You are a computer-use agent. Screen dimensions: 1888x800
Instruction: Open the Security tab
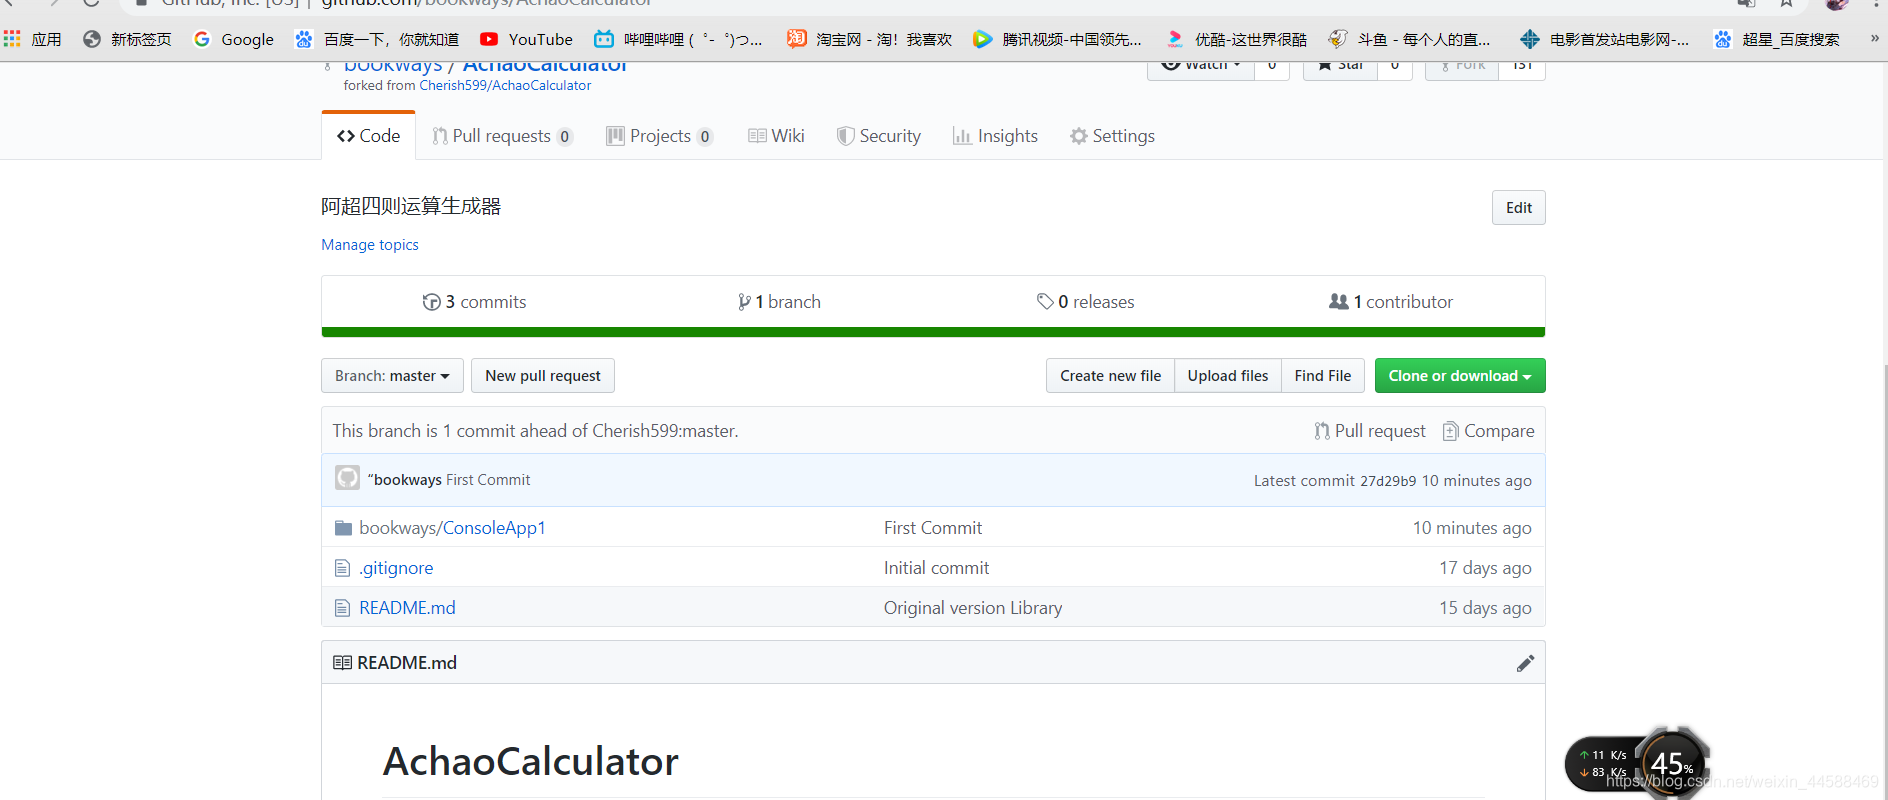pos(879,136)
